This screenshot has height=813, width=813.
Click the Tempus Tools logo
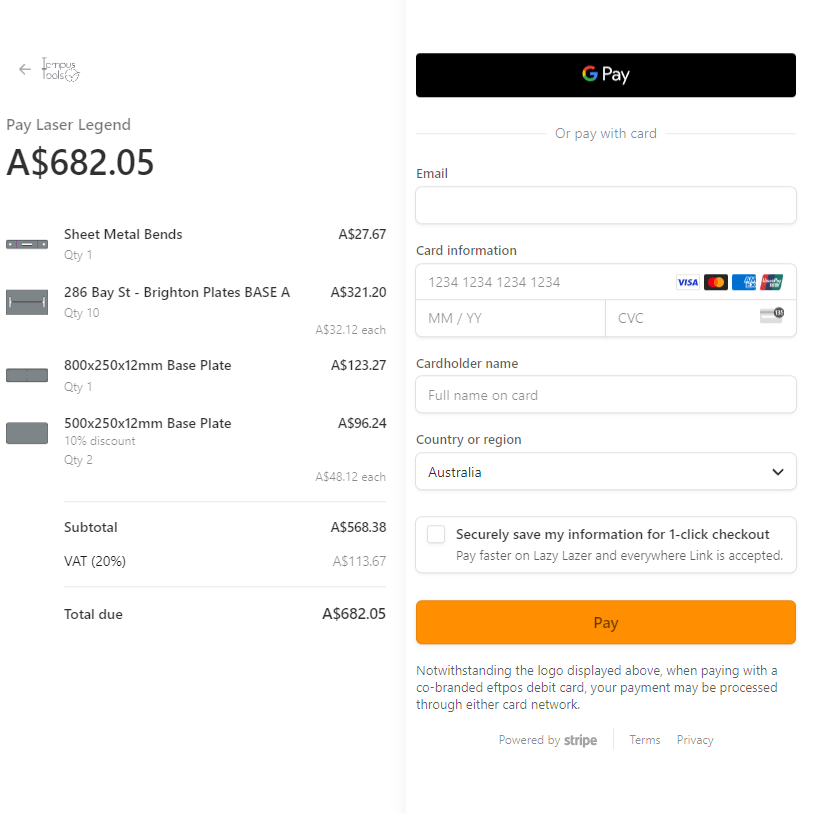point(61,69)
